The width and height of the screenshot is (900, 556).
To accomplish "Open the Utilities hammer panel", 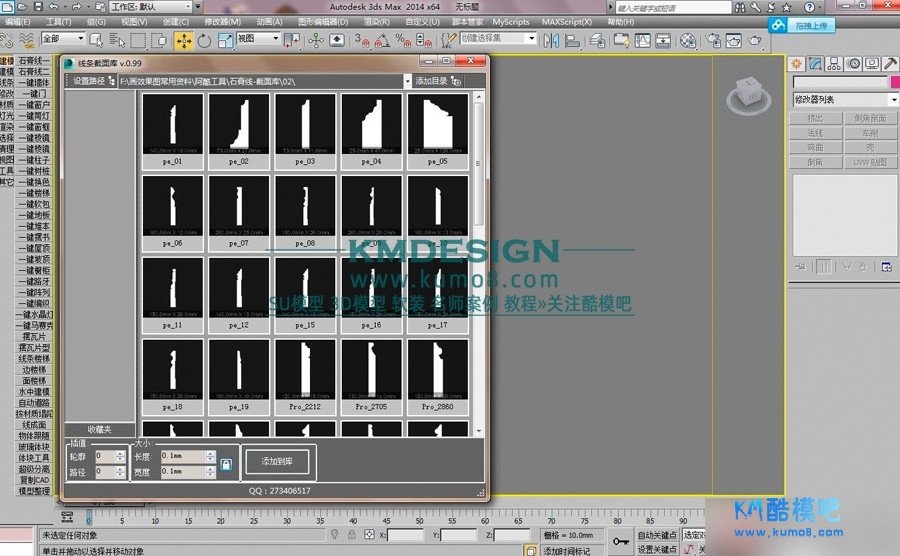I will [889, 63].
